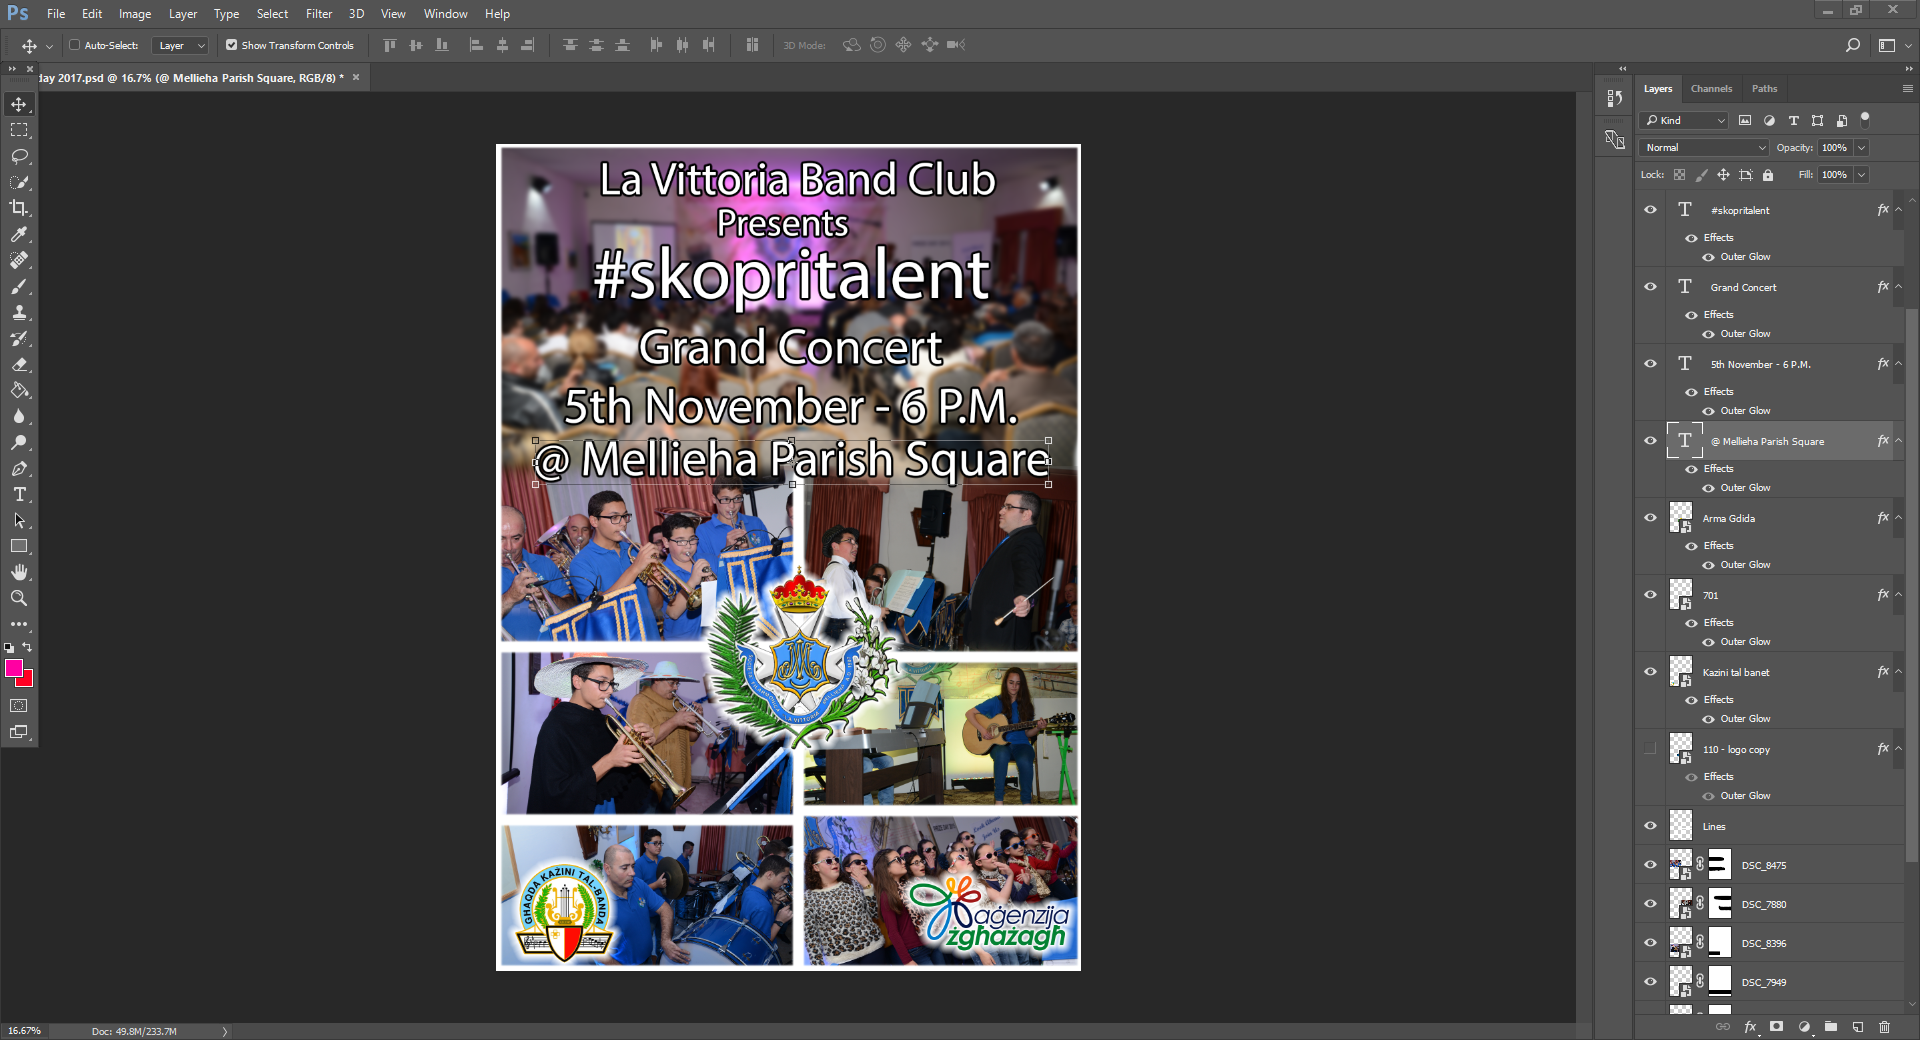Image resolution: width=1920 pixels, height=1040 pixels.
Task: Select the Quick Selection tool
Action: [x=19, y=183]
